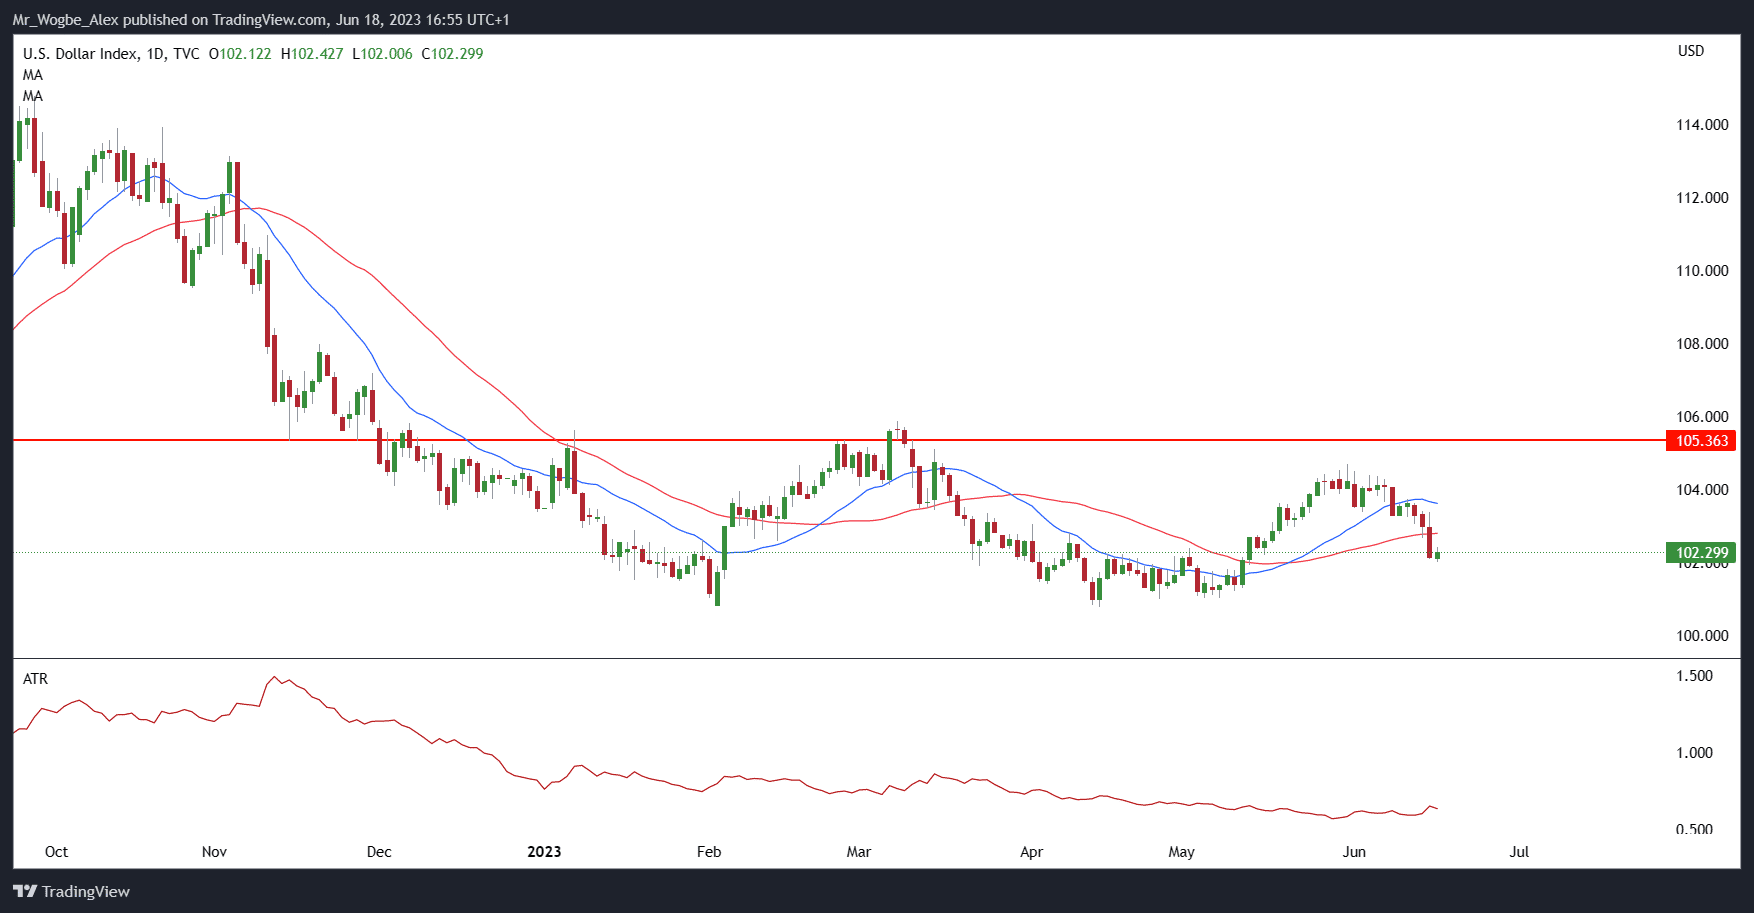Click the Feb label on time axis
1754x913 pixels.
pyautogui.click(x=709, y=852)
